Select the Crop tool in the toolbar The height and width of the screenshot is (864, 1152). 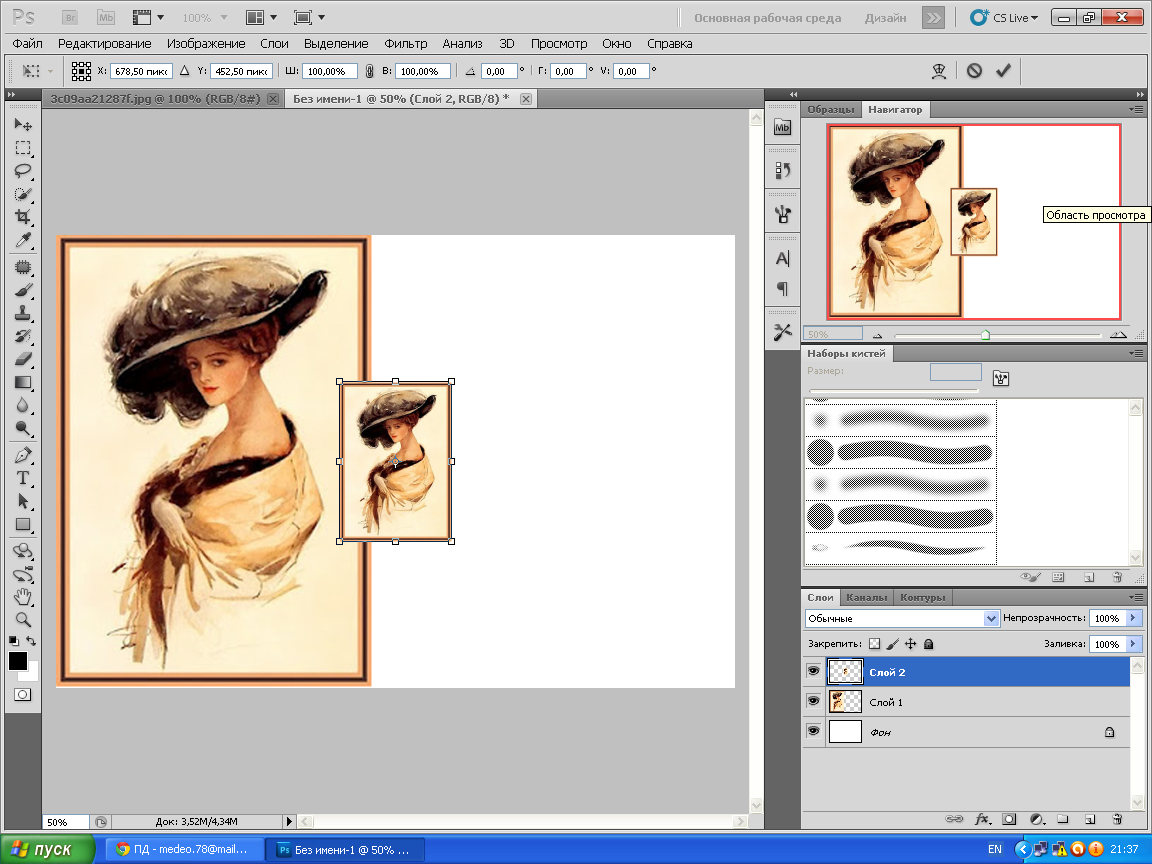click(23, 217)
